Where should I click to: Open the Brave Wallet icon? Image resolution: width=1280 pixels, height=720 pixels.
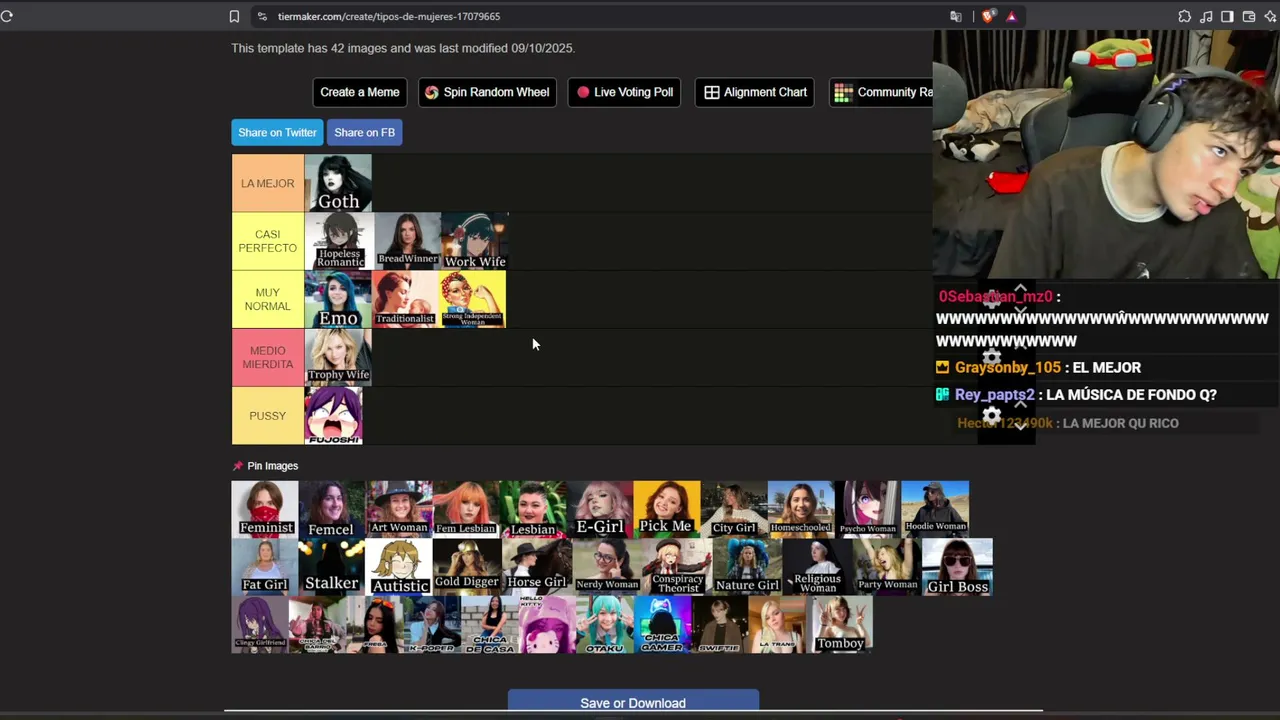1249,16
